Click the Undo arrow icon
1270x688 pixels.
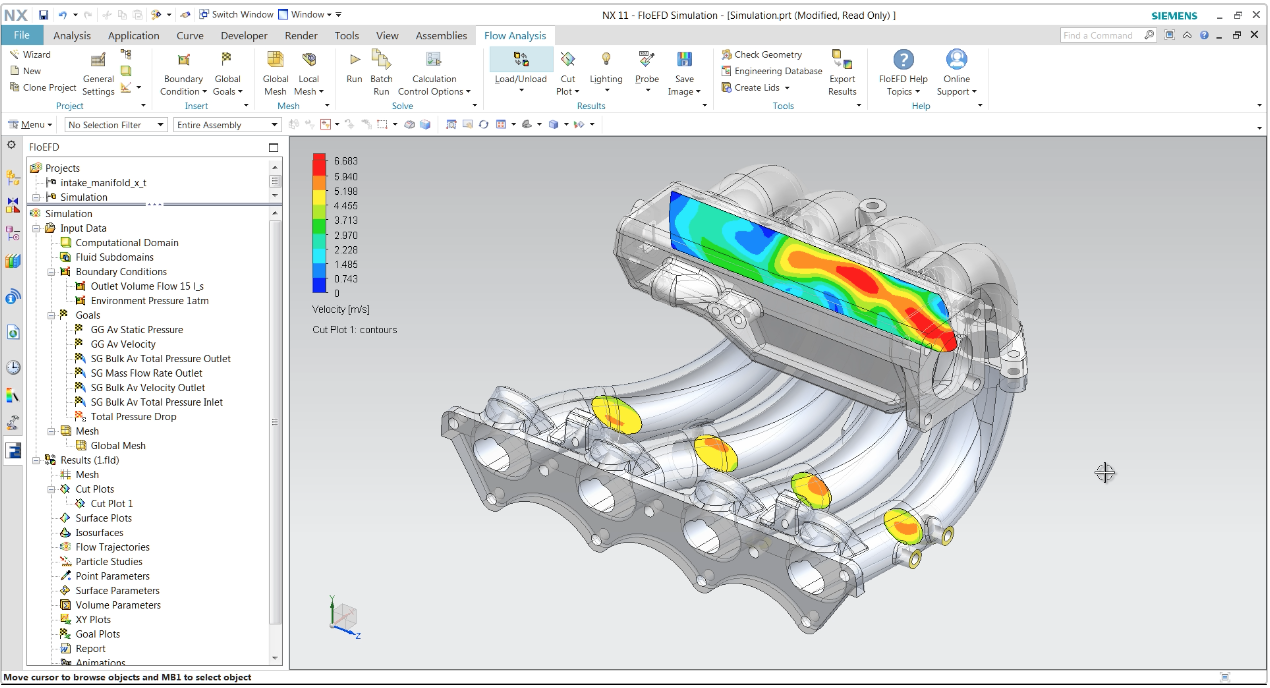coord(62,15)
